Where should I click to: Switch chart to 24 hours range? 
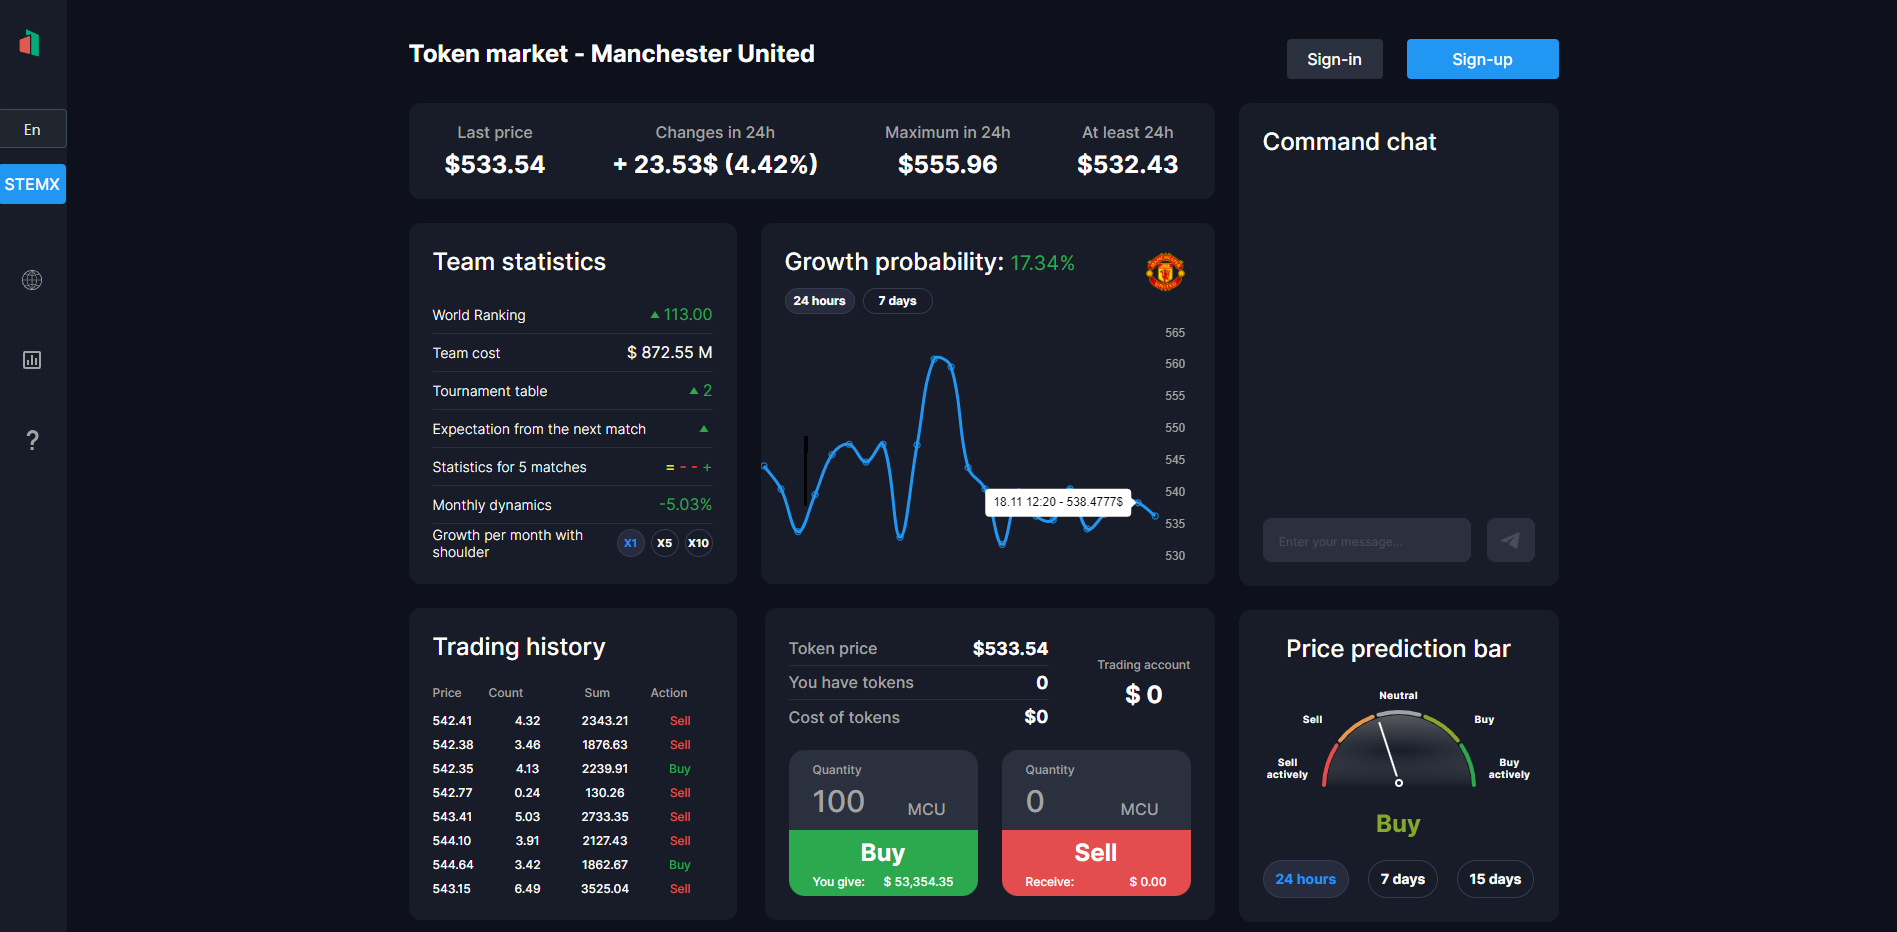click(819, 301)
